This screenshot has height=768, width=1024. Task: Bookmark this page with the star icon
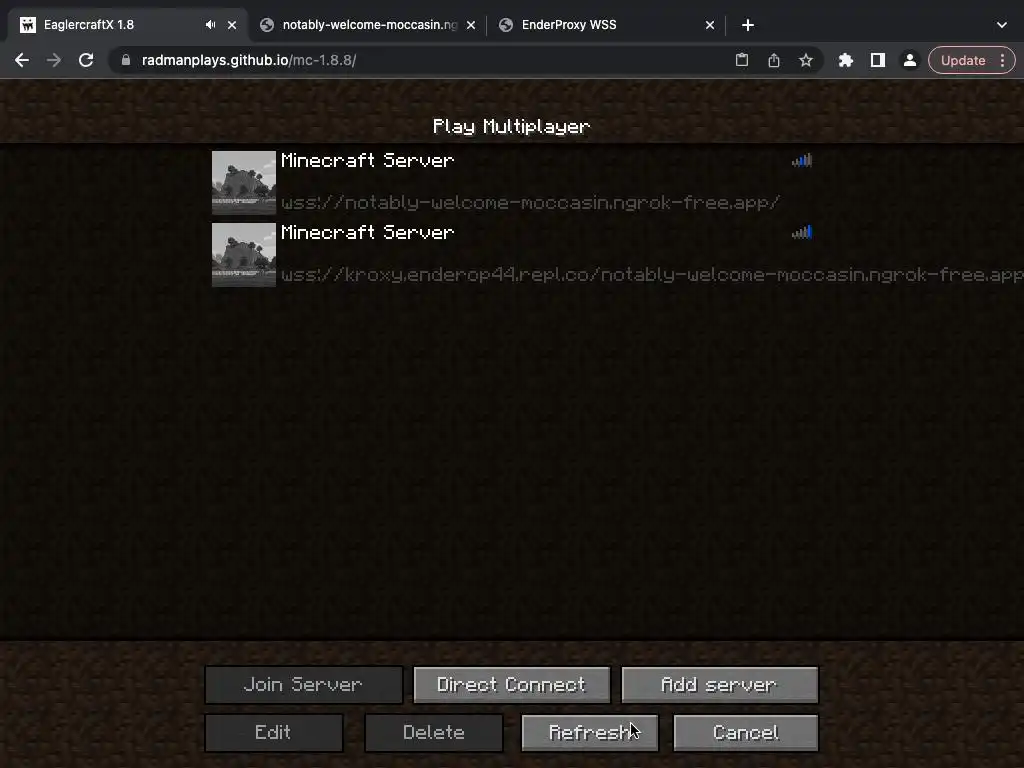[x=806, y=60]
